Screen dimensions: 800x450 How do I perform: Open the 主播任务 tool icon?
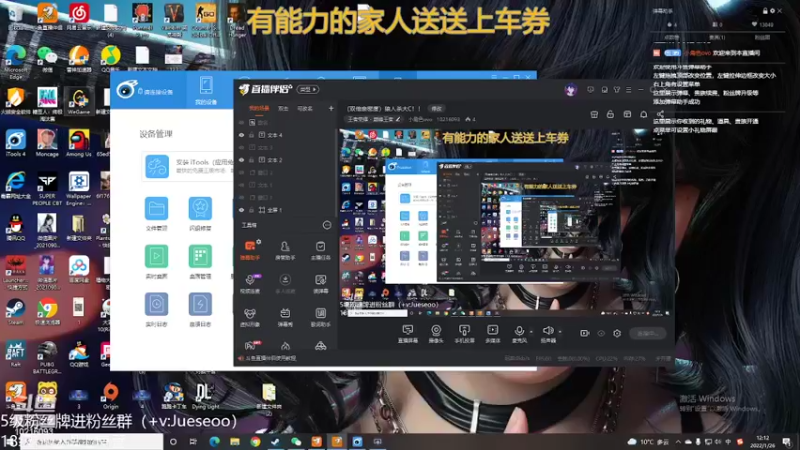tap(320, 250)
